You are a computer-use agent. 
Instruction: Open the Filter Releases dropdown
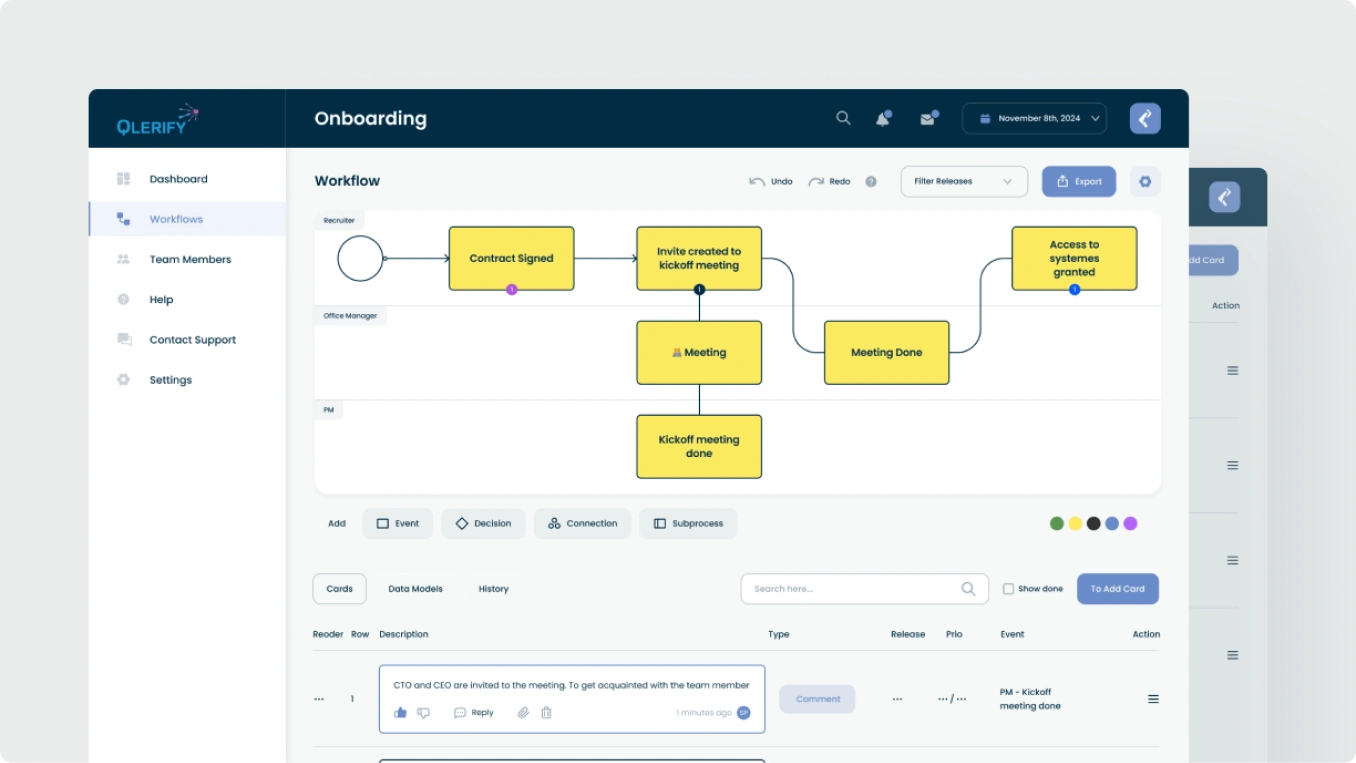click(x=964, y=182)
